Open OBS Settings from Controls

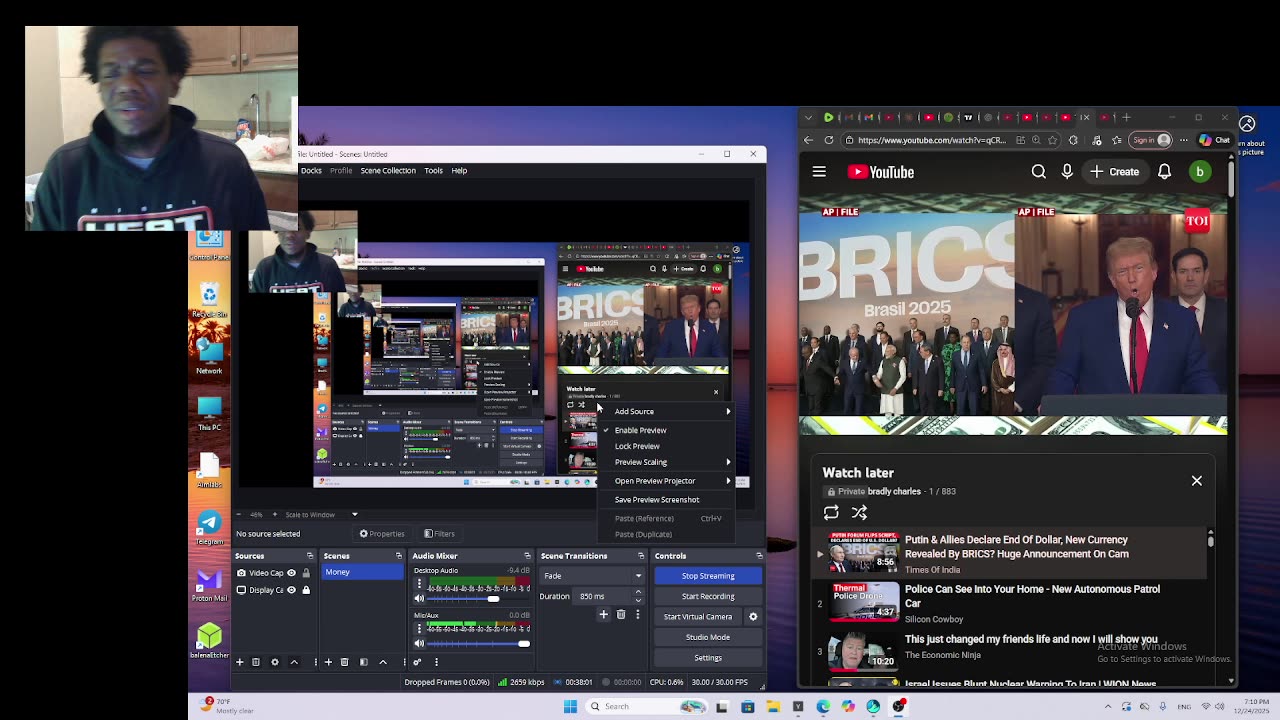(x=708, y=658)
